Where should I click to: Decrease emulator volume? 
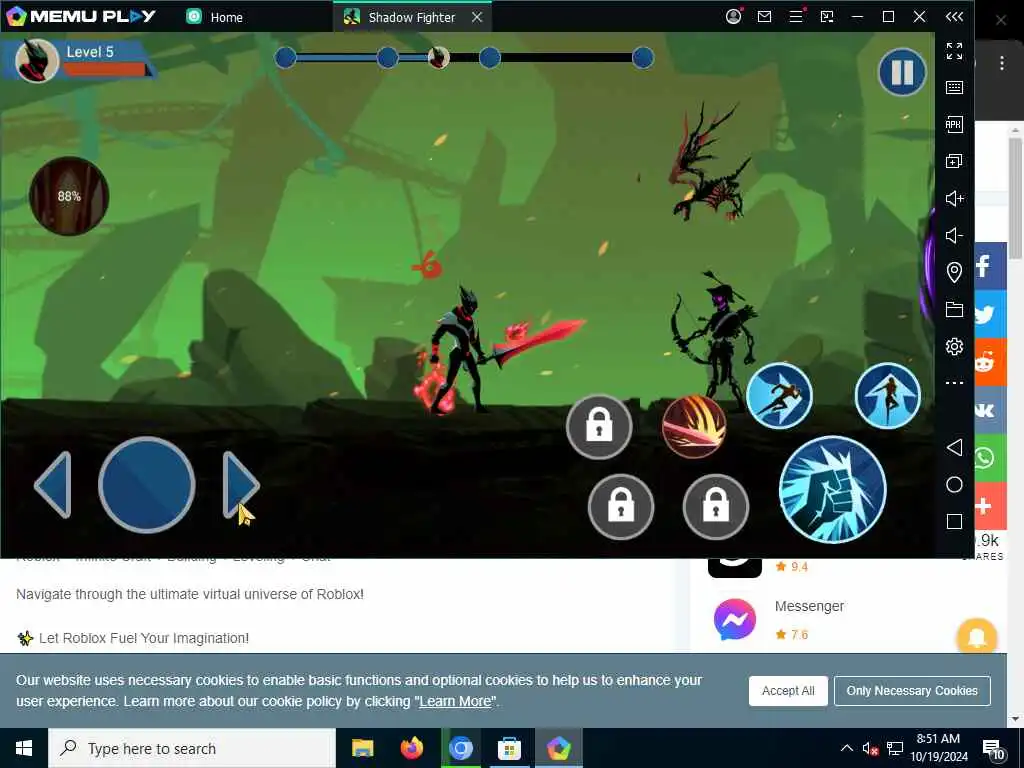click(954, 236)
